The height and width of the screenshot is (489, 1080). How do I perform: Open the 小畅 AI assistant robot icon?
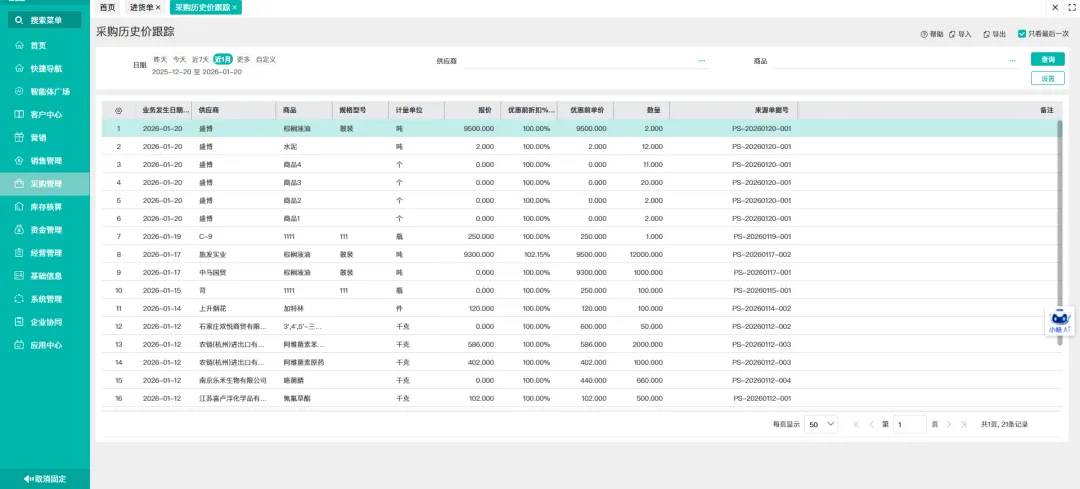click(1059, 321)
